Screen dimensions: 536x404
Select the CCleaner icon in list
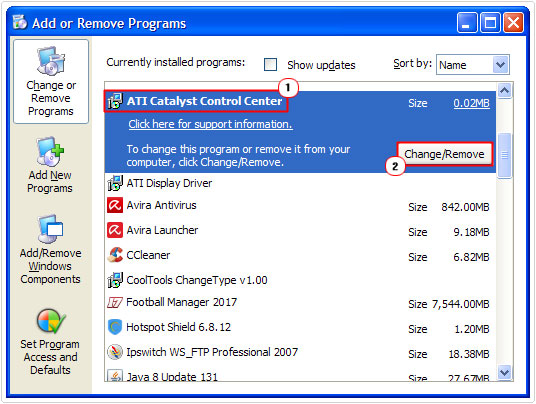coord(115,255)
